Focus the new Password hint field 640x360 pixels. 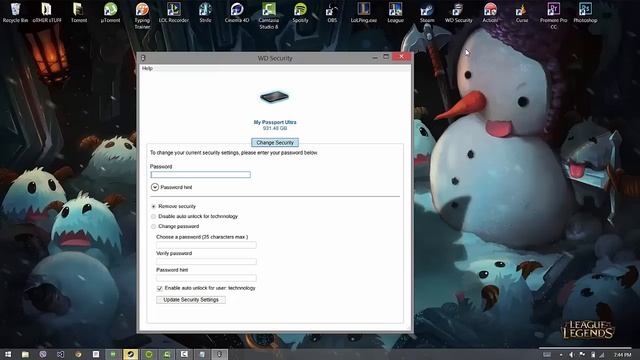click(206, 278)
